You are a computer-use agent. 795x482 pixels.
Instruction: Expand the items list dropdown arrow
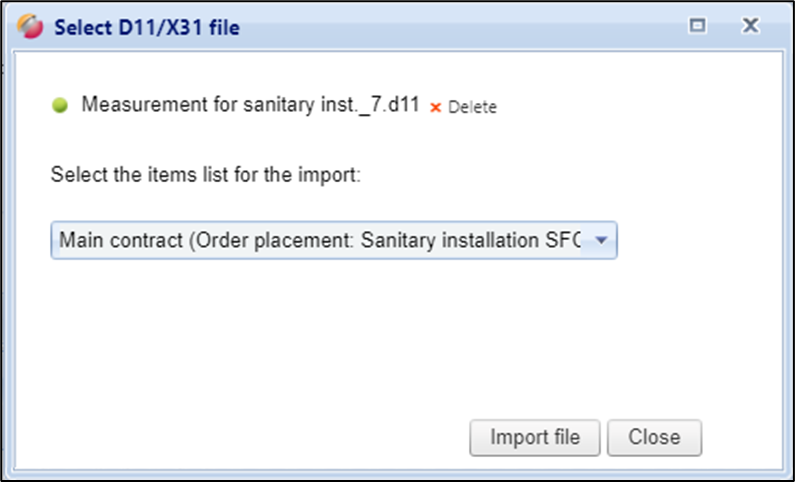point(600,240)
